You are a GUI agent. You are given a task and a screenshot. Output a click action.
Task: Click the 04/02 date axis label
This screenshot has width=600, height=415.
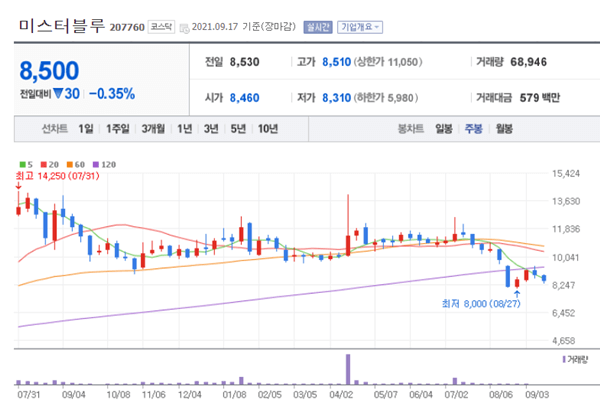341,394
